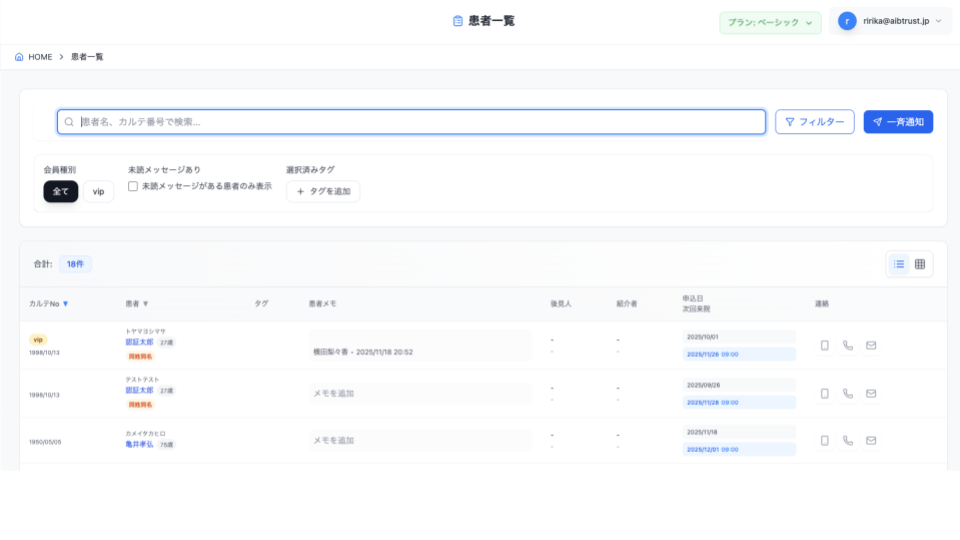Click the mail icon in the second patient row

pos(871,393)
